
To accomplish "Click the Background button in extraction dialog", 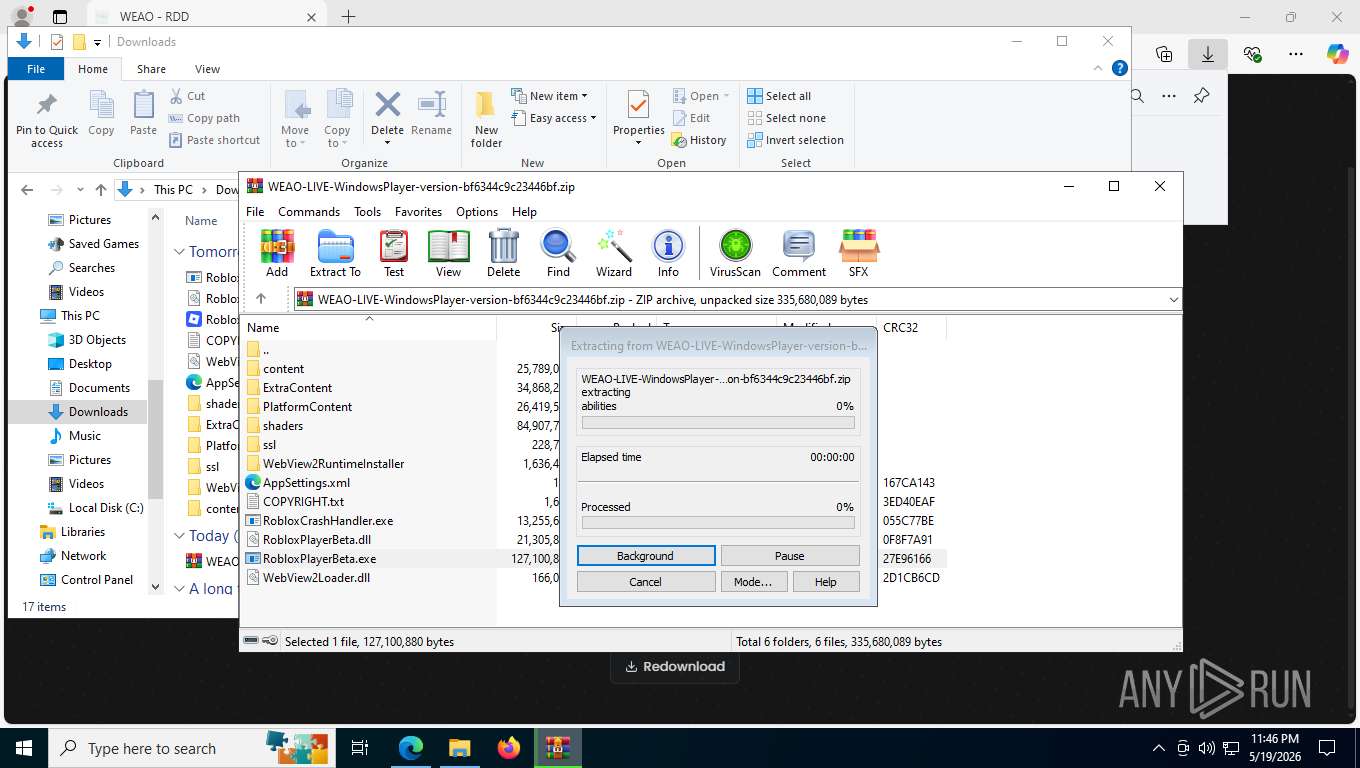I will tap(646, 556).
